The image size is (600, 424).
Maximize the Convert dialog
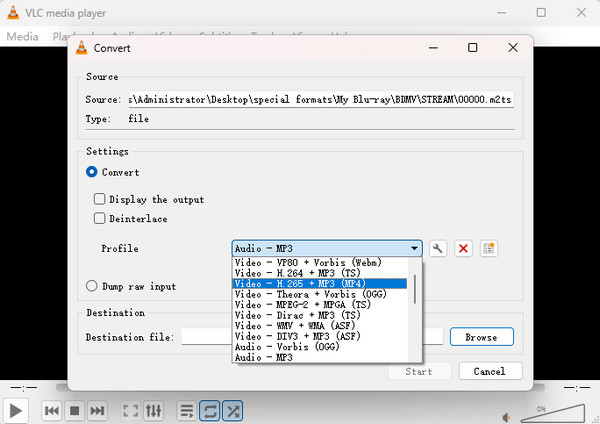473,48
